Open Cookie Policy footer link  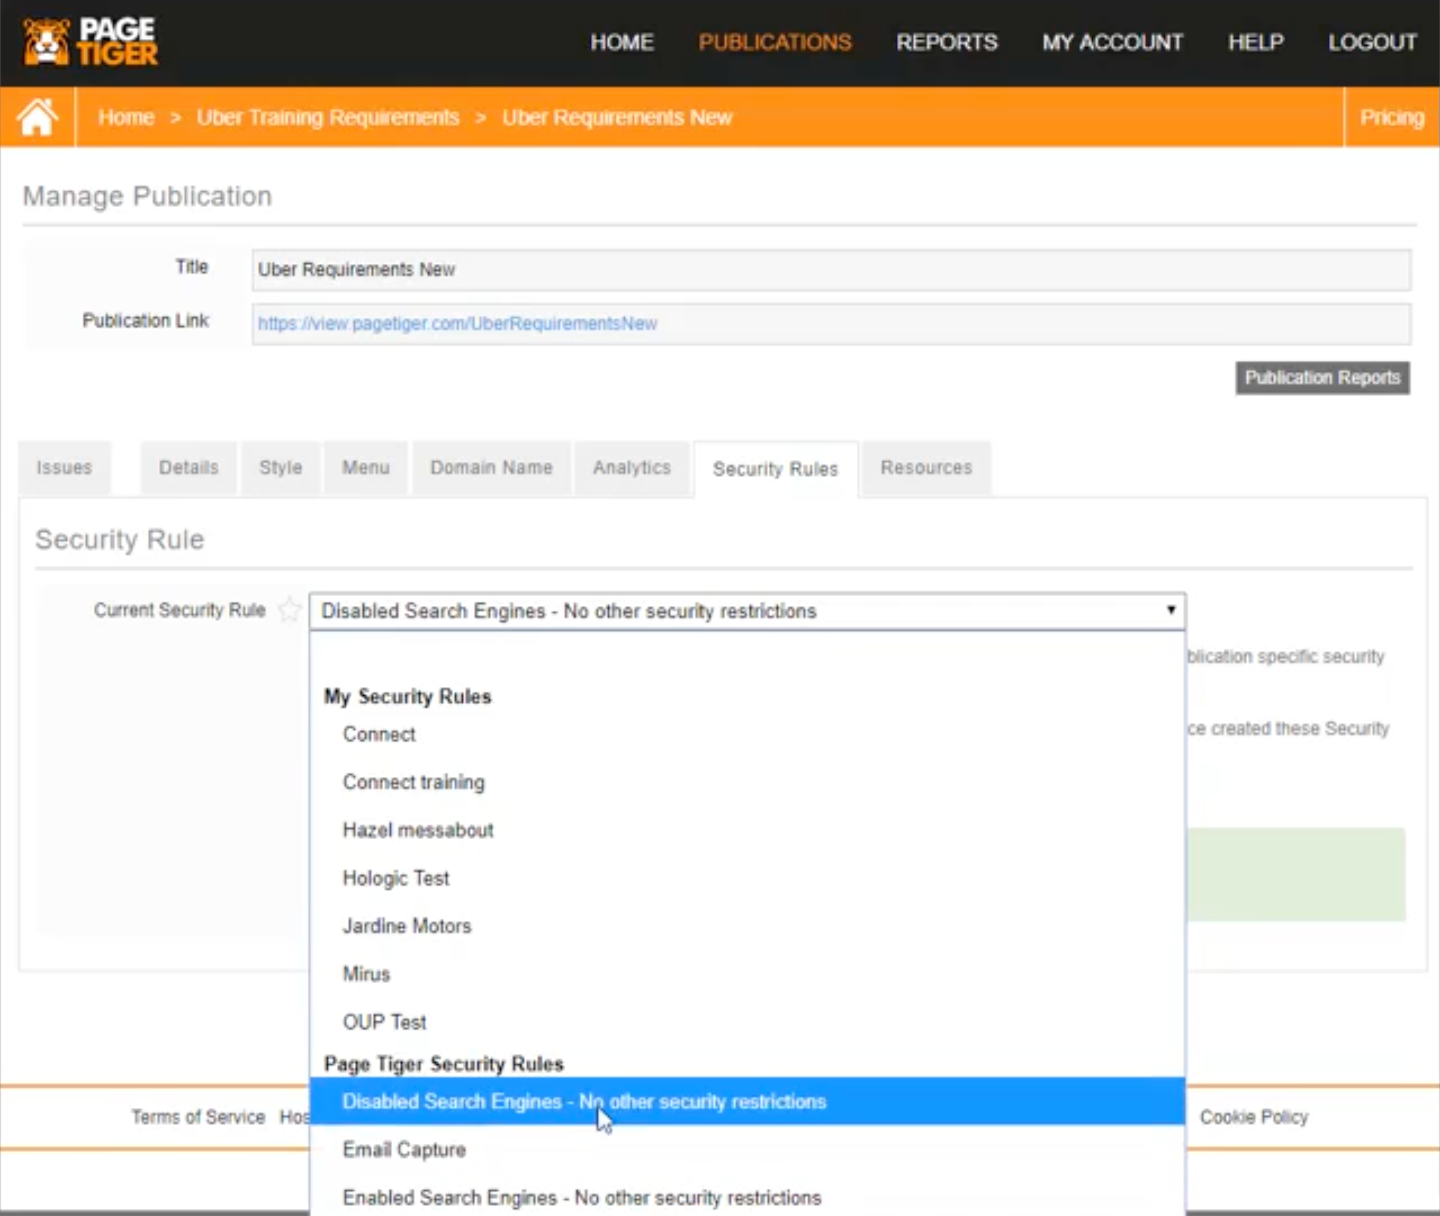point(1254,1117)
